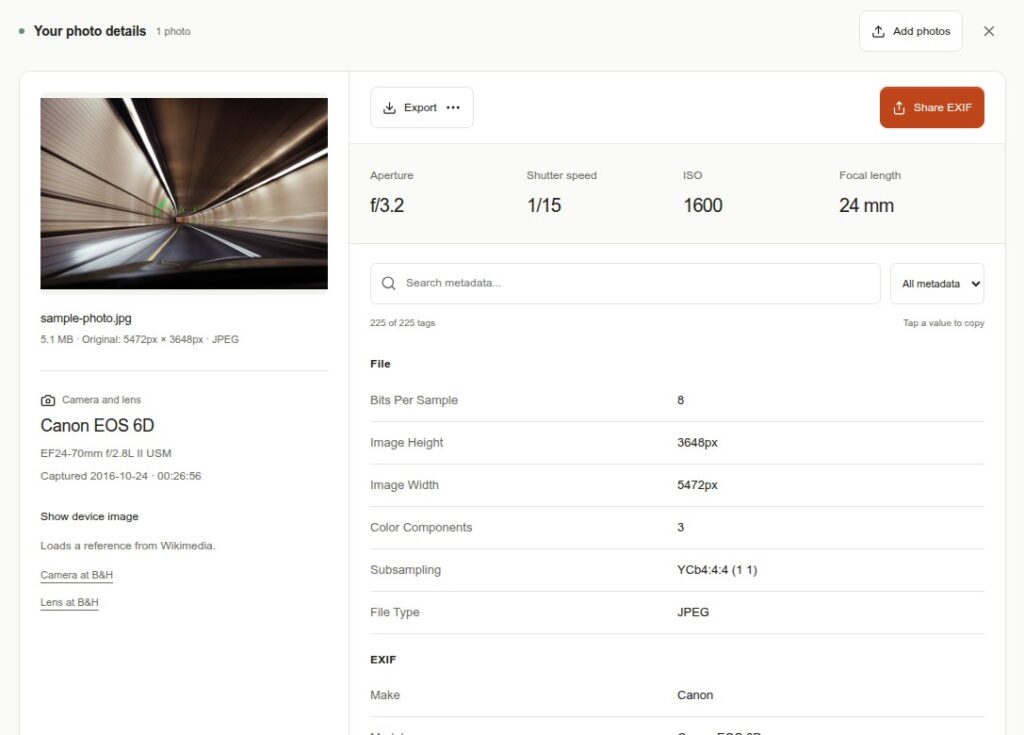Copy the aperture value f/3.2
The height and width of the screenshot is (735, 1024).
pos(387,206)
